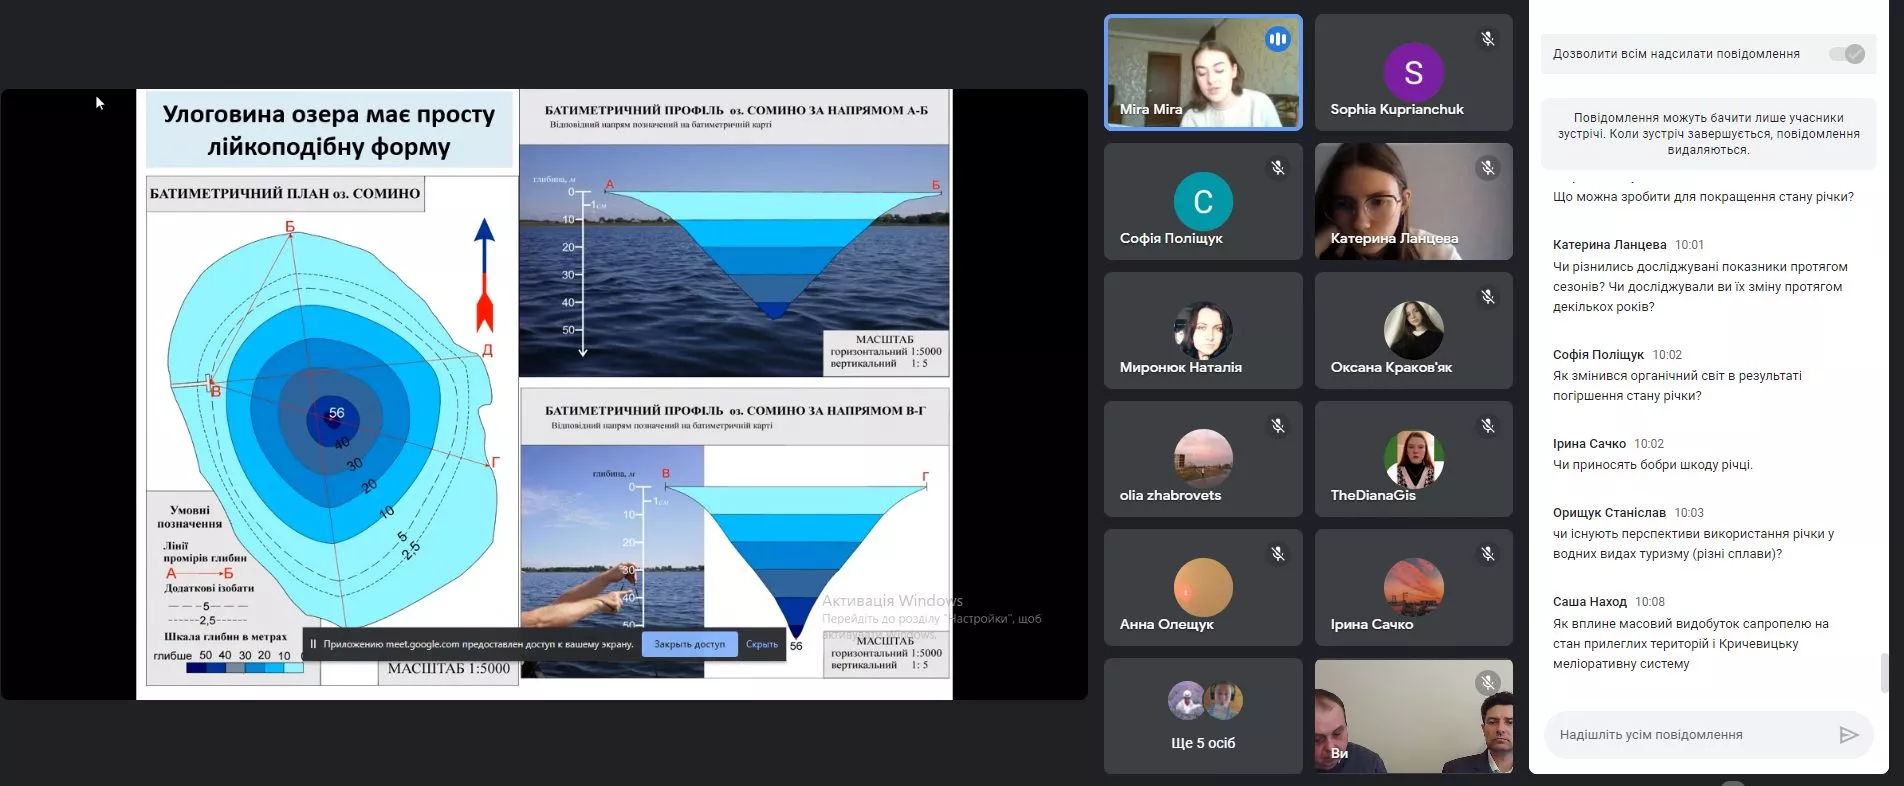Click muted mic icon on Анна Олещук tile
The height and width of the screenshot is (786, 1904).
tap(1278, 554)
